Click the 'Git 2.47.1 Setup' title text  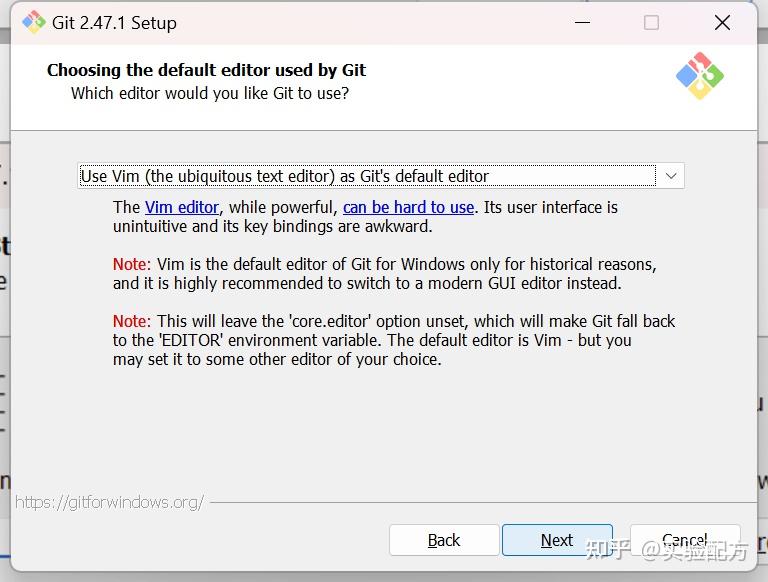point(114,23)
